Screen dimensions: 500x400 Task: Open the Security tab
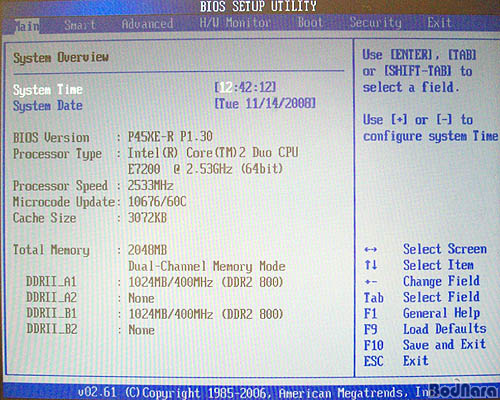[x=375, y=23]
